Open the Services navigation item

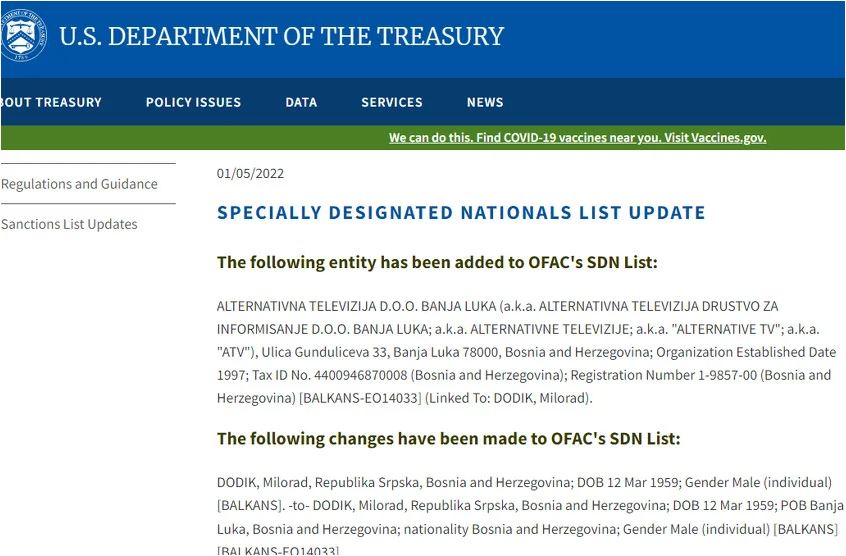(391, 102)
